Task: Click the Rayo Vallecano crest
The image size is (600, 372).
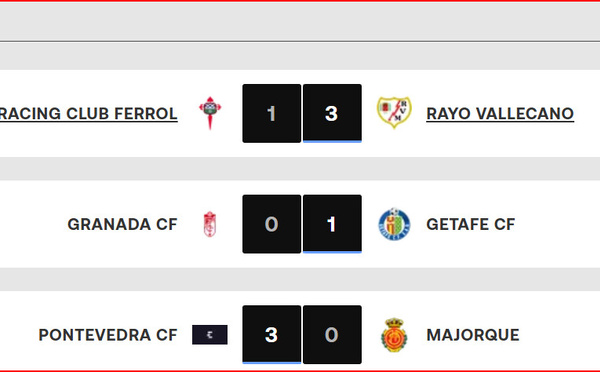Action: [394, 113]
